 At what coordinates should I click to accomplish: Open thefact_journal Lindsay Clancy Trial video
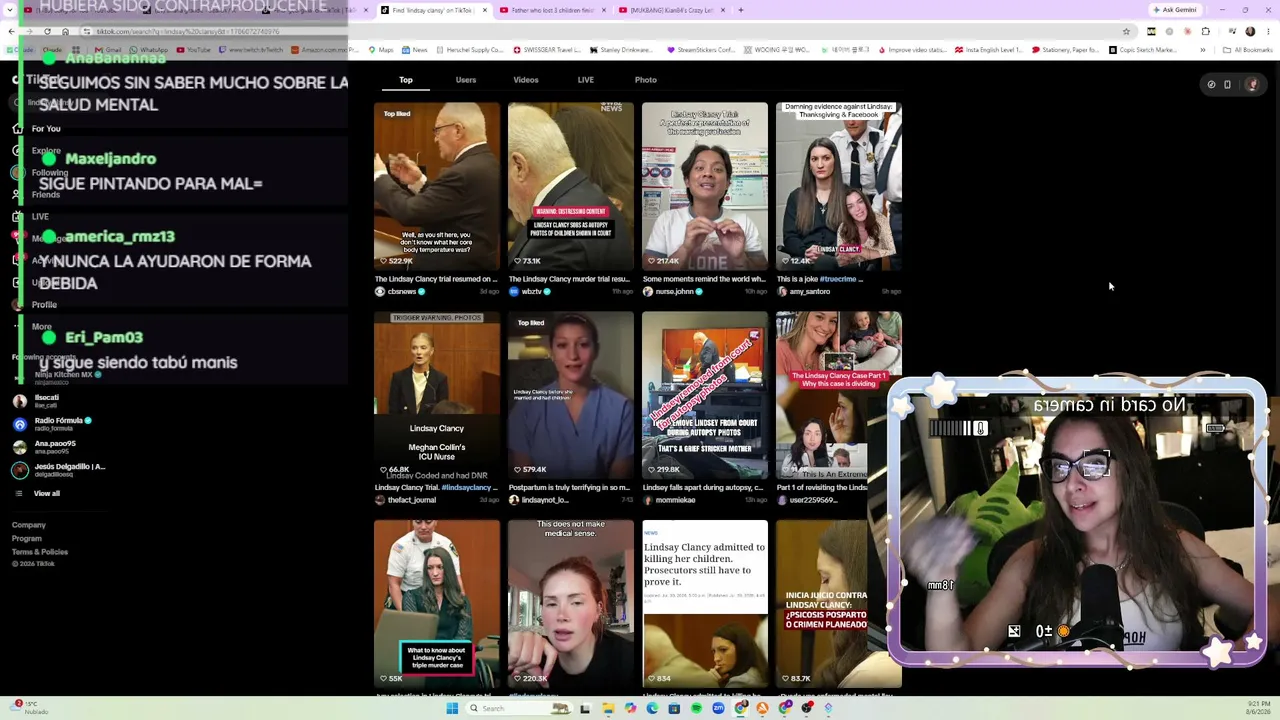(x=437, y=395)
